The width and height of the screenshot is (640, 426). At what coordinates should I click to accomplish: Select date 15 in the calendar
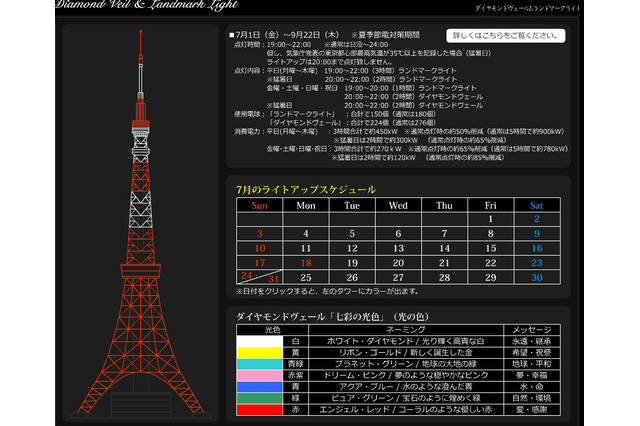point(490,248)
